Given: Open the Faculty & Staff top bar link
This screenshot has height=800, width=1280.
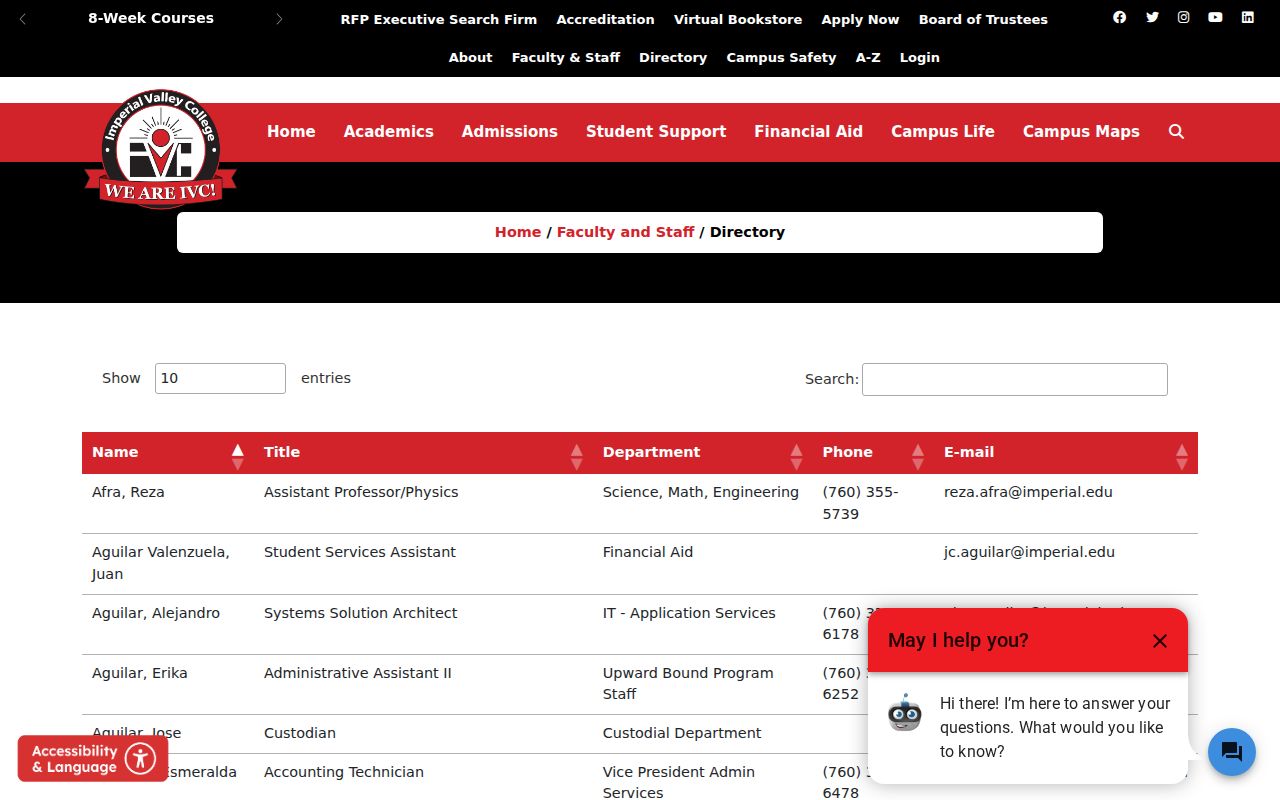Looking at the screenshot, I should coord(566,58).
